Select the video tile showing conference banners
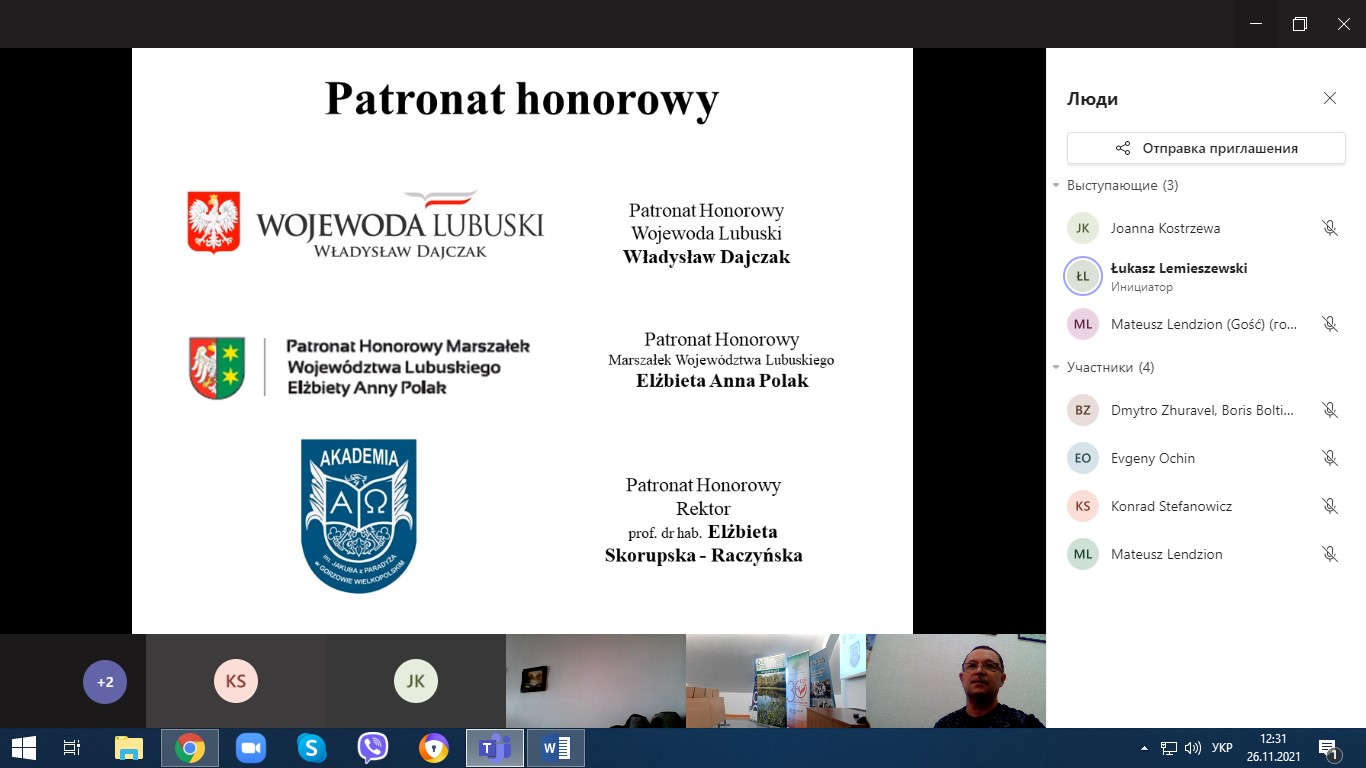The width and height of the screenshot is (1366, 768). coord(776,681)
